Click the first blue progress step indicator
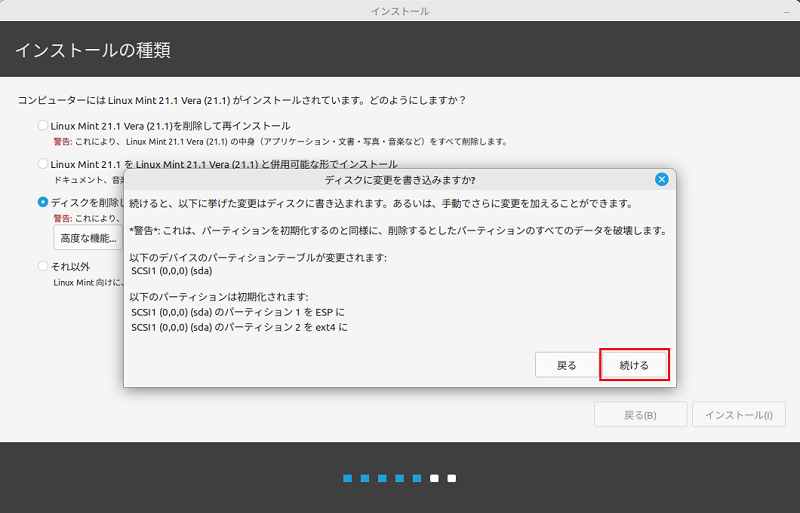The height and width of the screenshot is (513, 800). 347,478
